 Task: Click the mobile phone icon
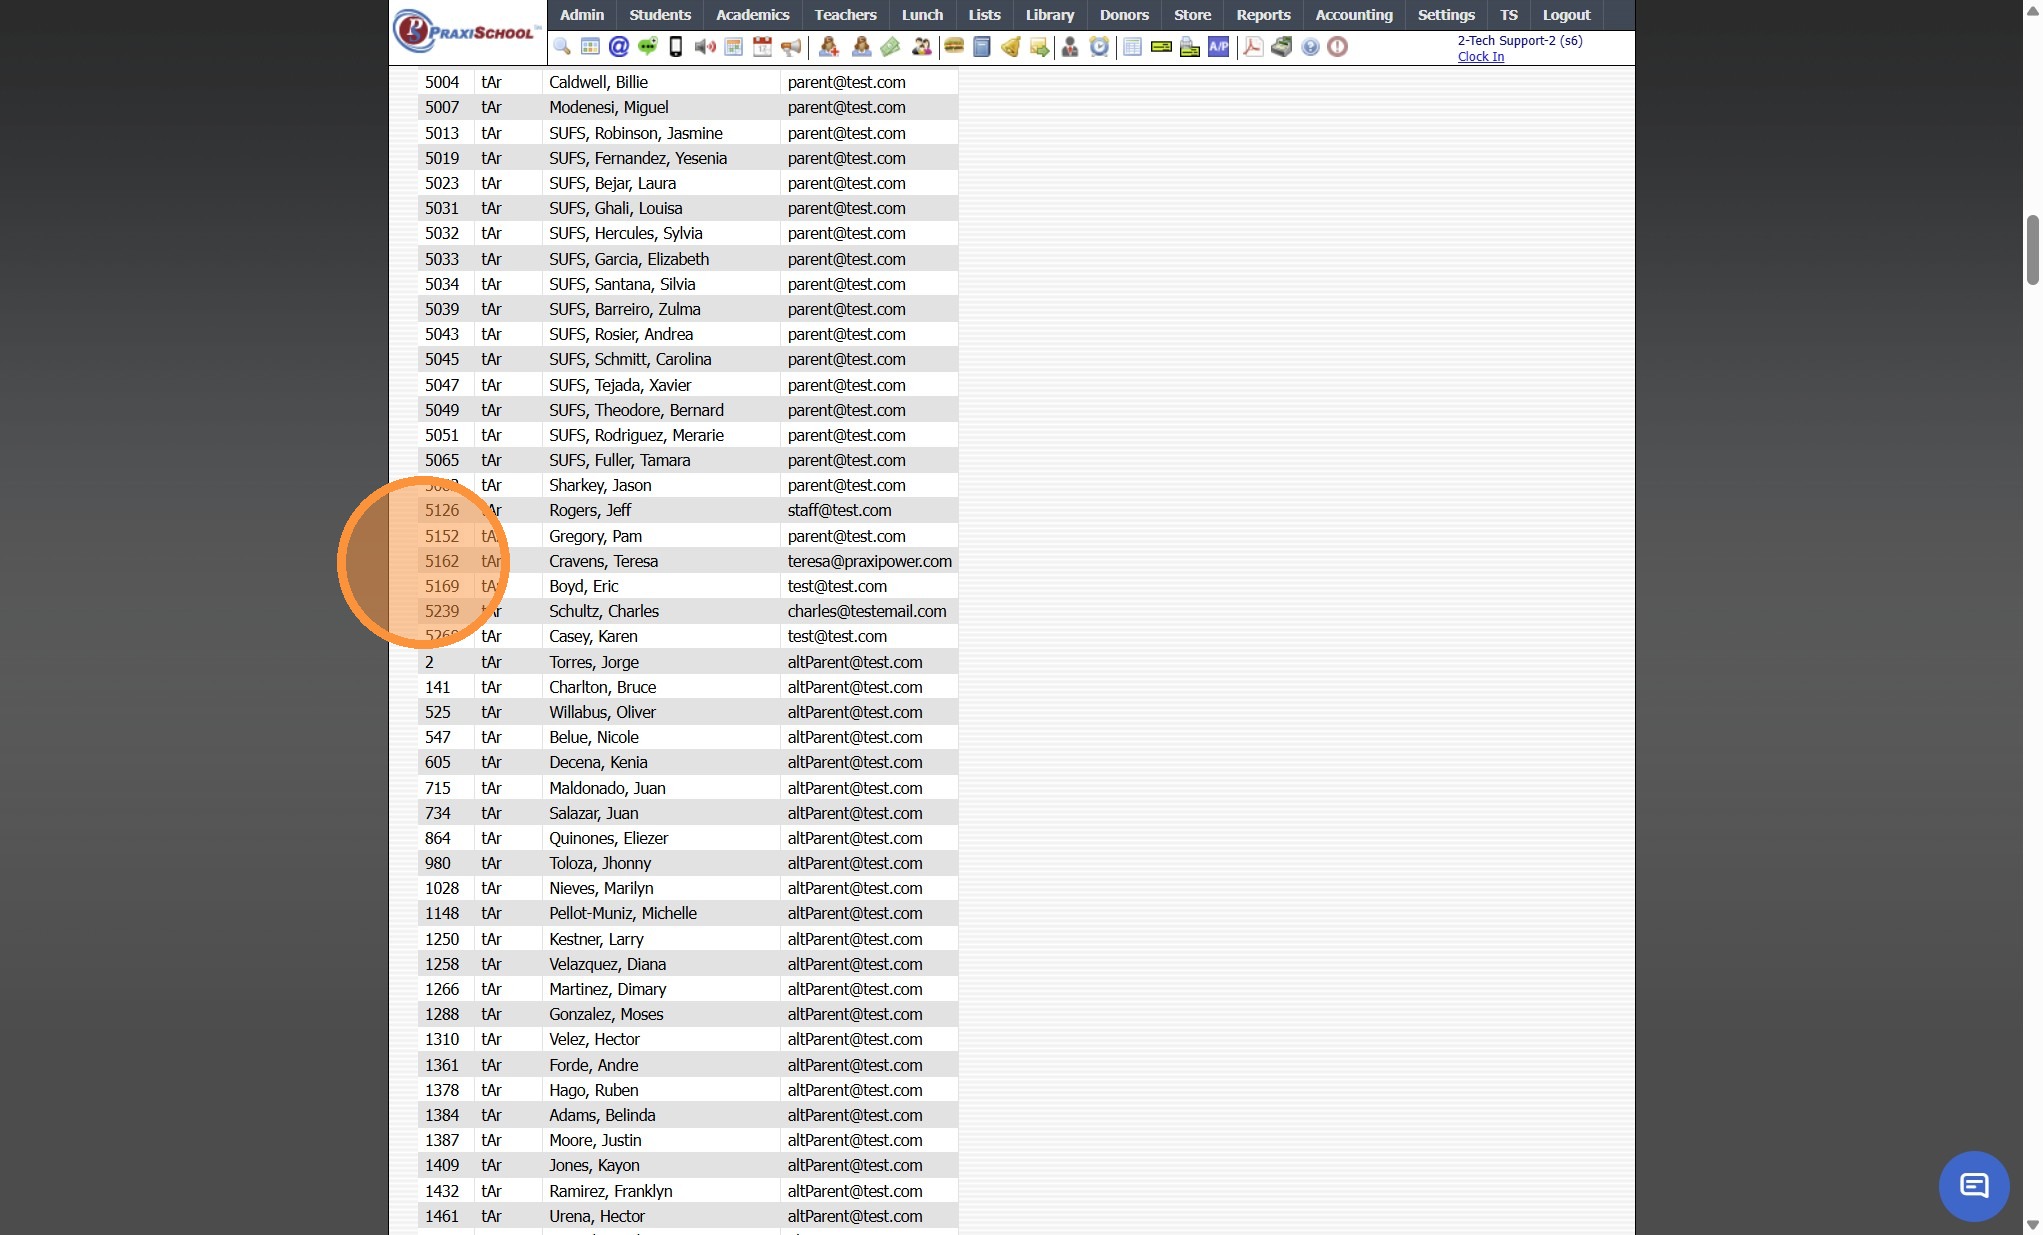coord(676,47)
